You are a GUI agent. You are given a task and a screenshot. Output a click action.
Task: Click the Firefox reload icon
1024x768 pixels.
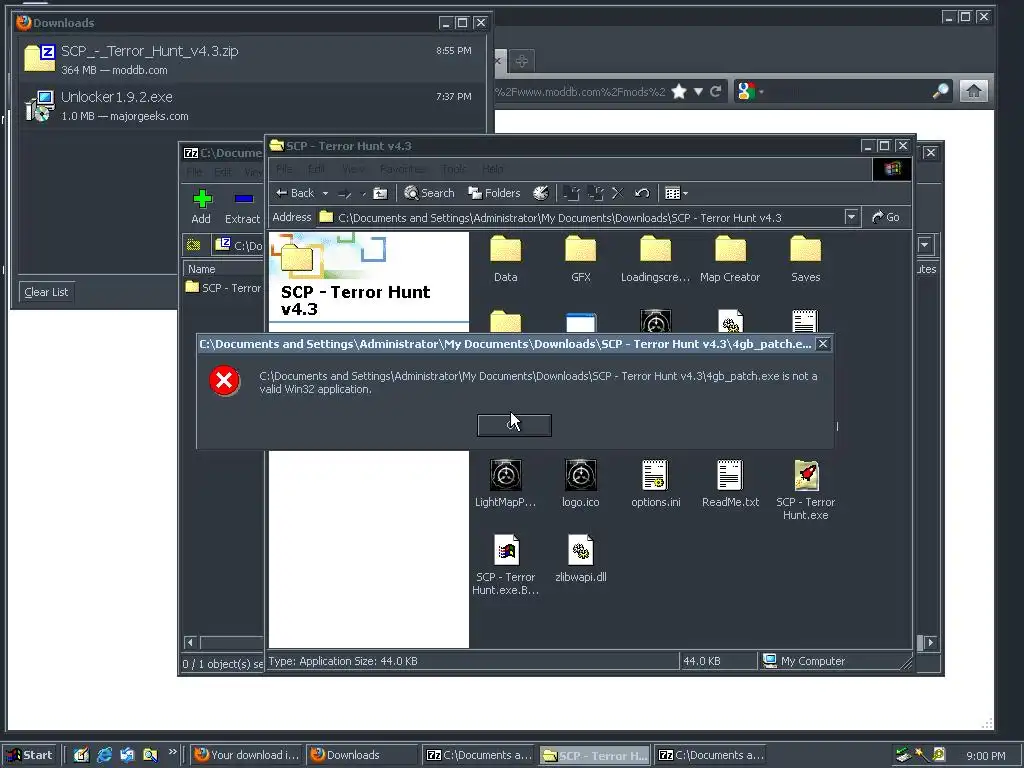pos(716,91)
